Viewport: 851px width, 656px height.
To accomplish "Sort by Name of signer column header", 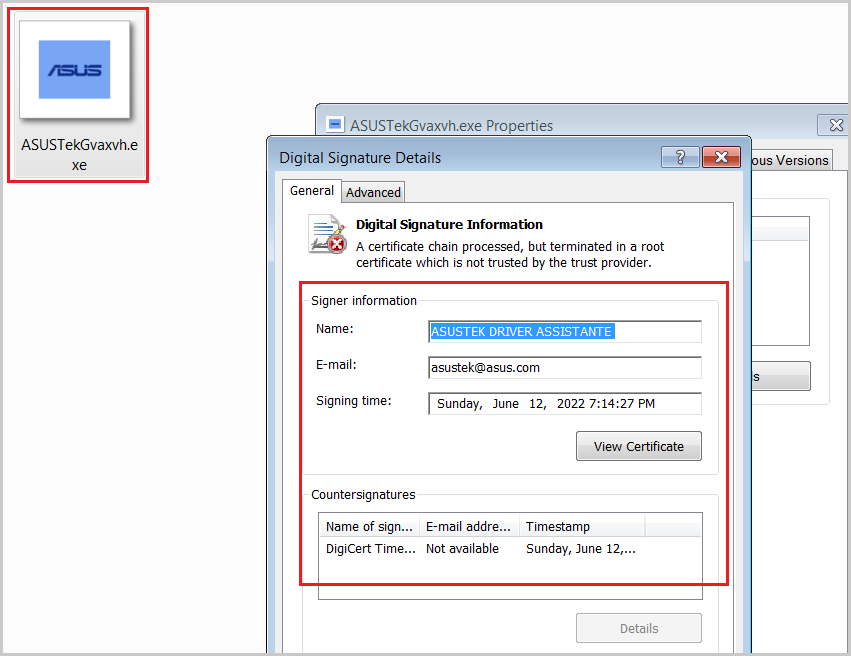I will pos(369,526).
